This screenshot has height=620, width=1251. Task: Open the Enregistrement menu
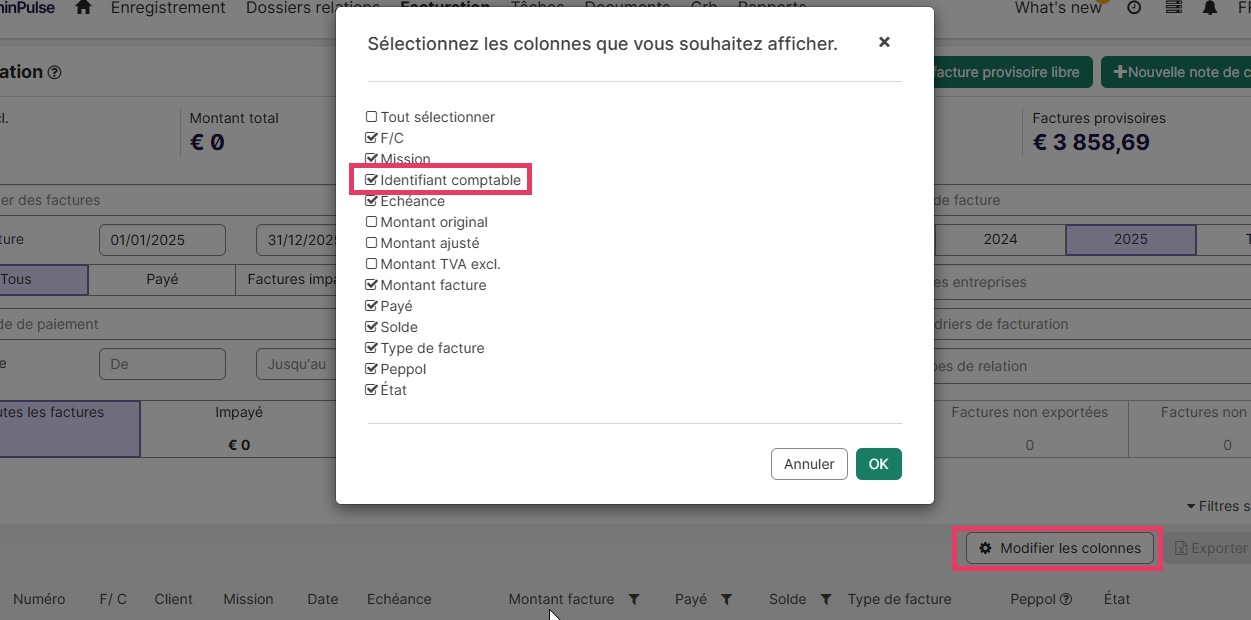168,8
